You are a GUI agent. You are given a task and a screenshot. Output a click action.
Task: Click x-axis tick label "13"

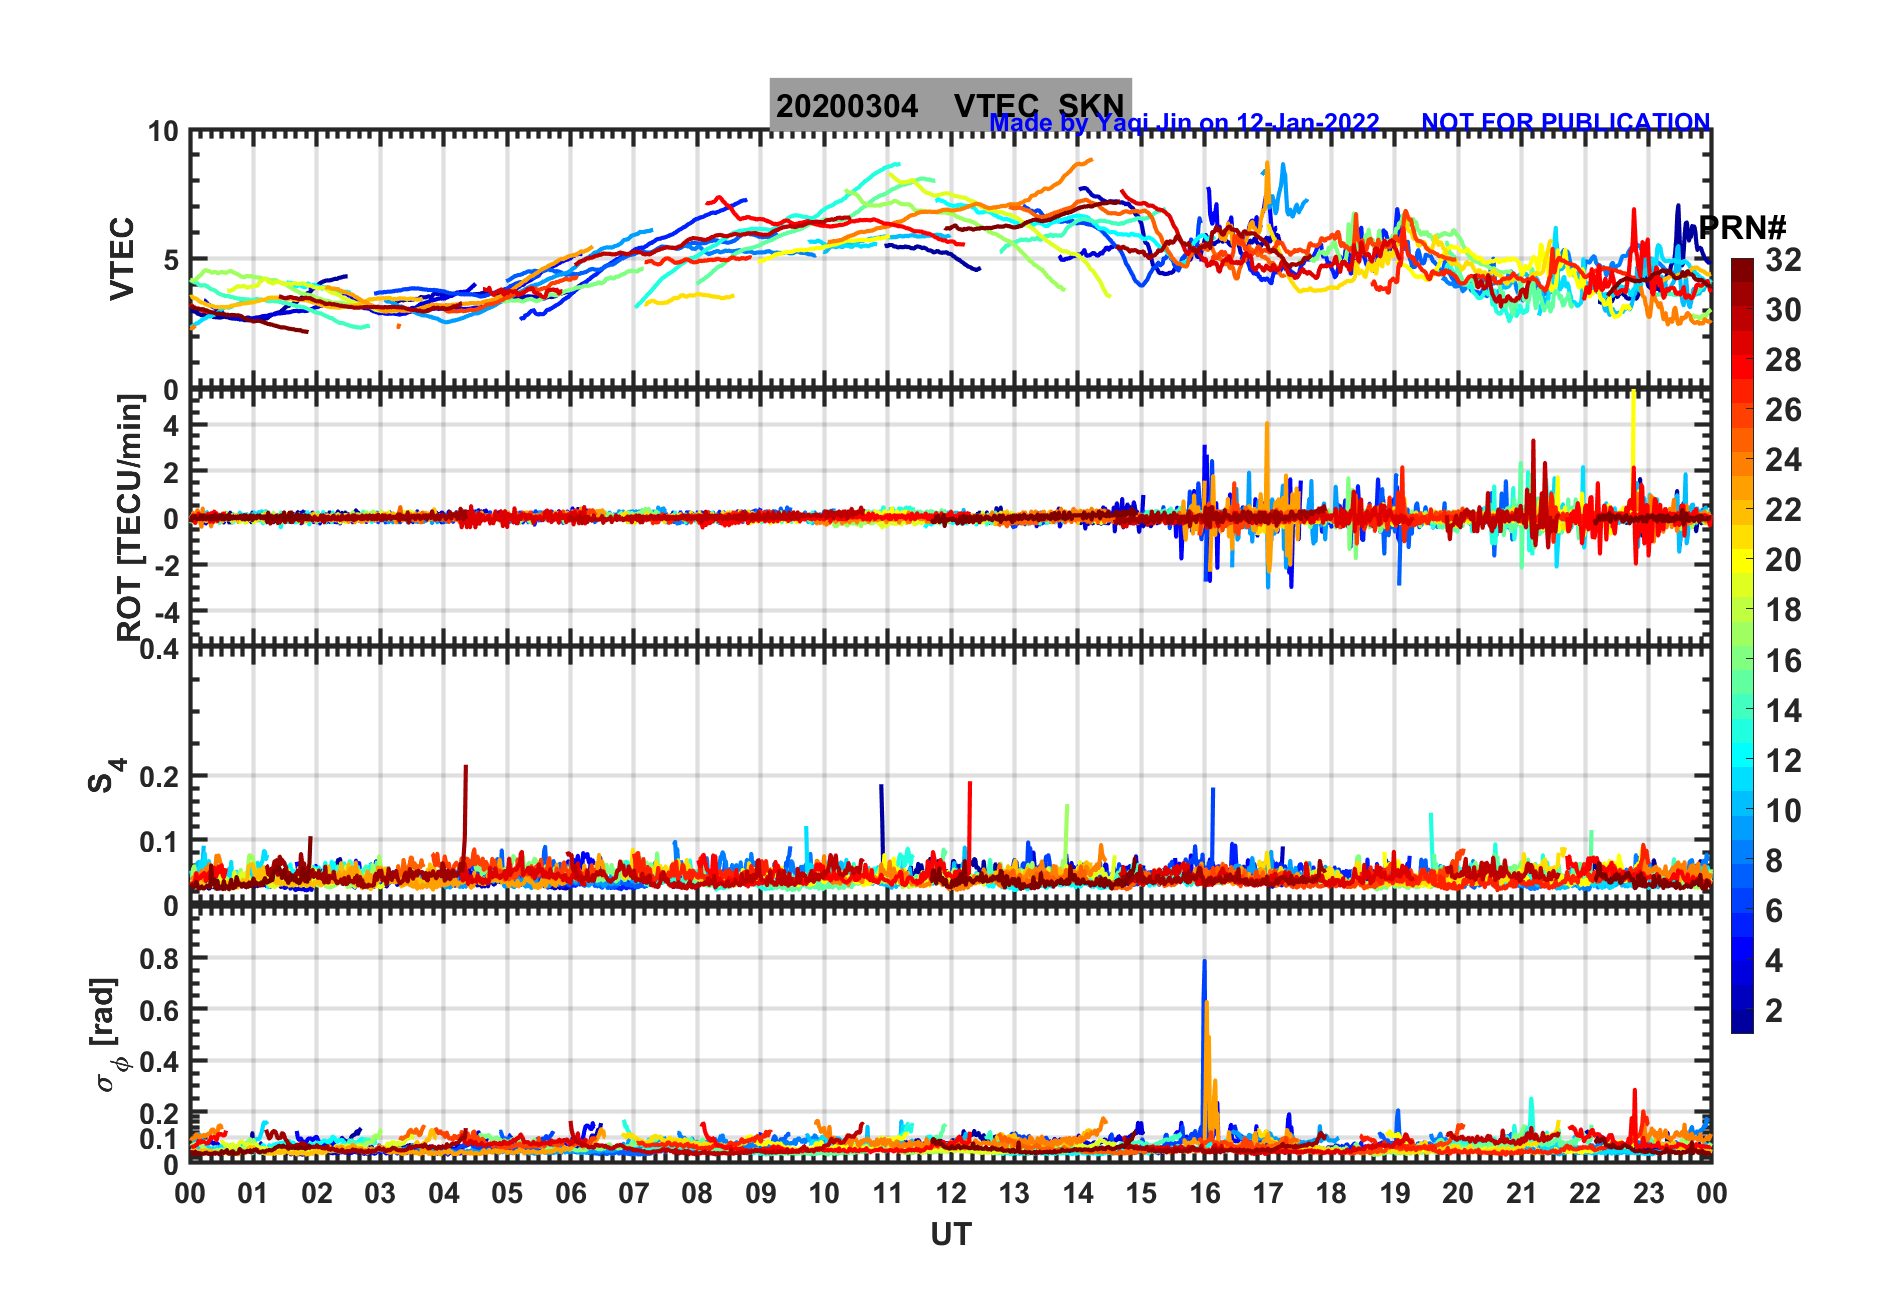[x=1014, y=1193]
